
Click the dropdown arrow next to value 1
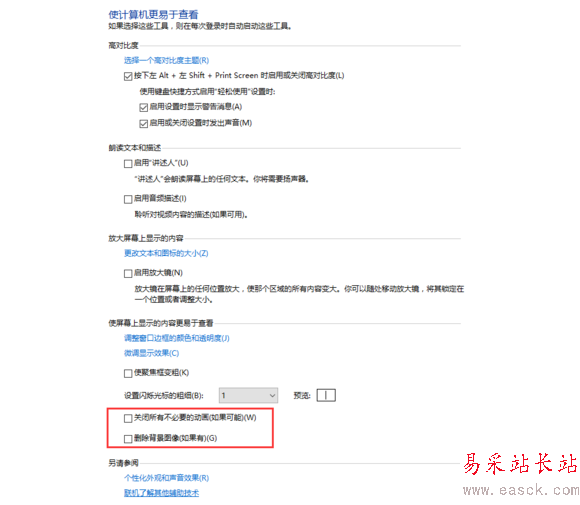(272, 395)
